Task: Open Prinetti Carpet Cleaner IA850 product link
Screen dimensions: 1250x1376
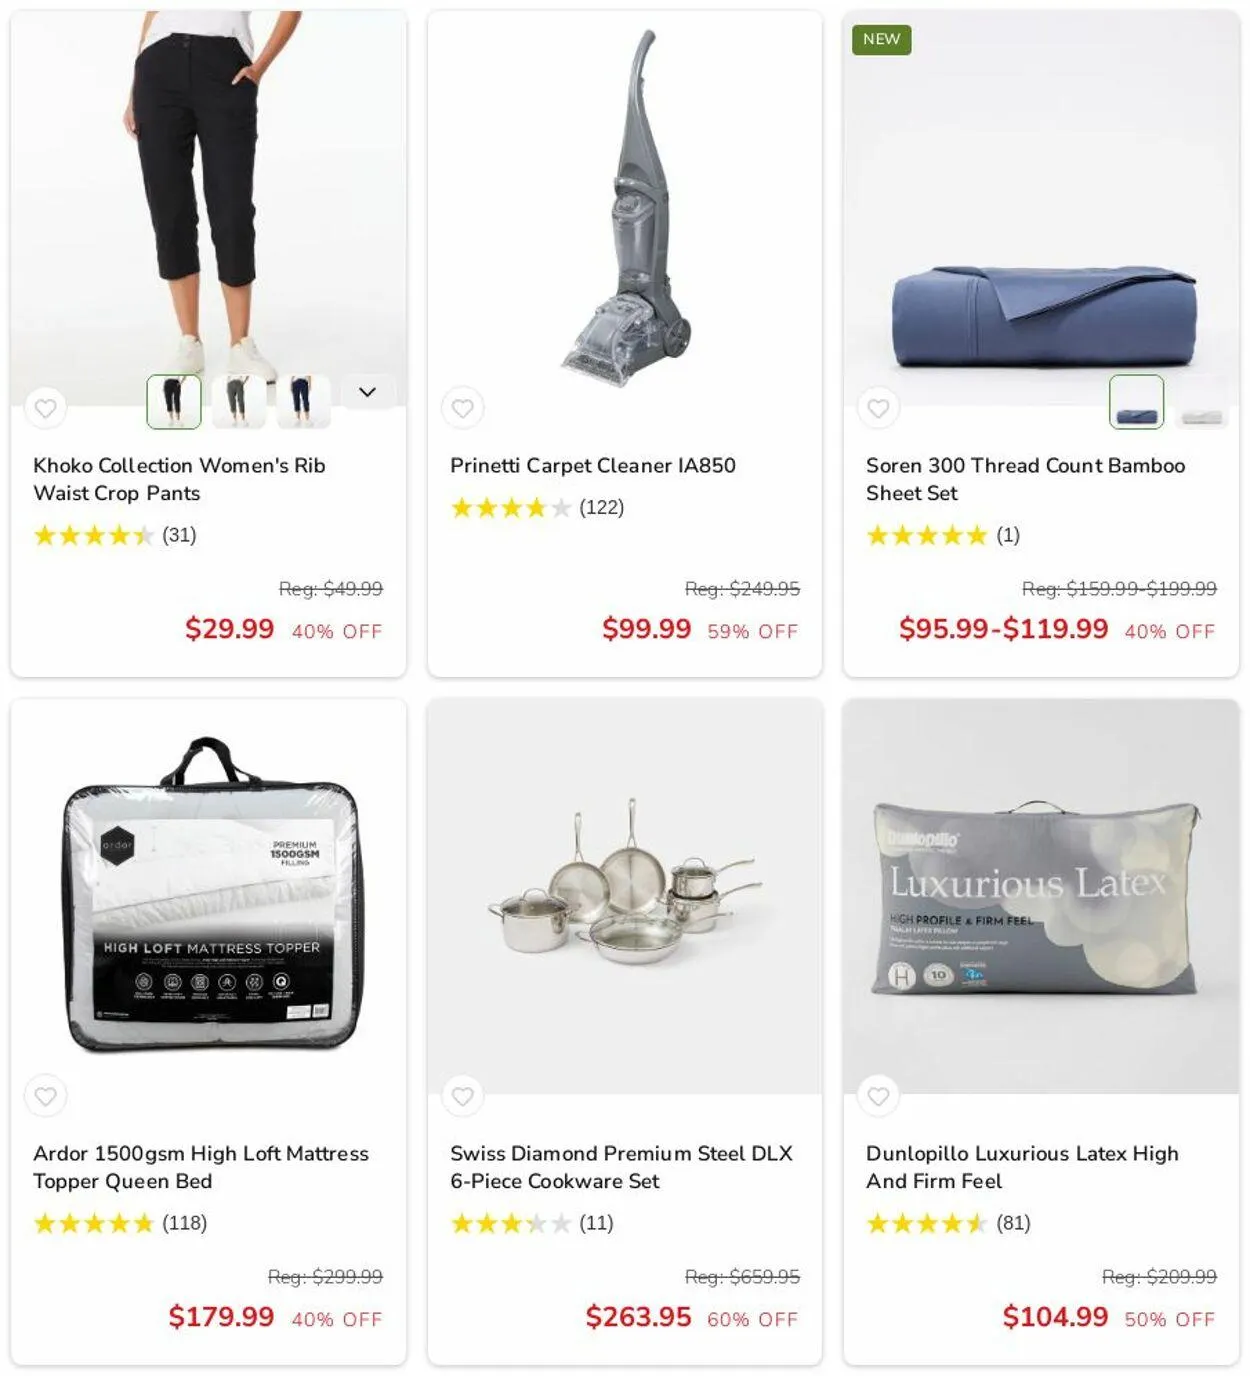Action: pyautogui.click(x=592, y=465)
